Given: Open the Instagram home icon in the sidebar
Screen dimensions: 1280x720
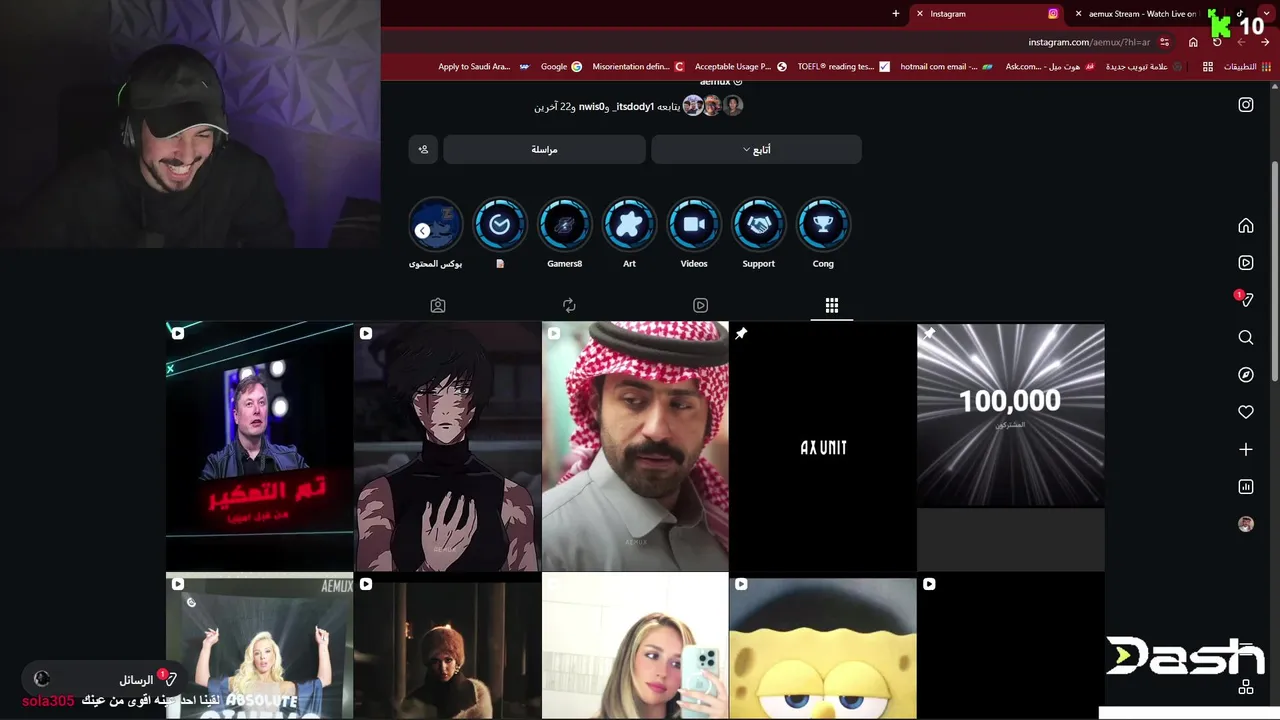Looking at the screenshot, I should 1246,226.
